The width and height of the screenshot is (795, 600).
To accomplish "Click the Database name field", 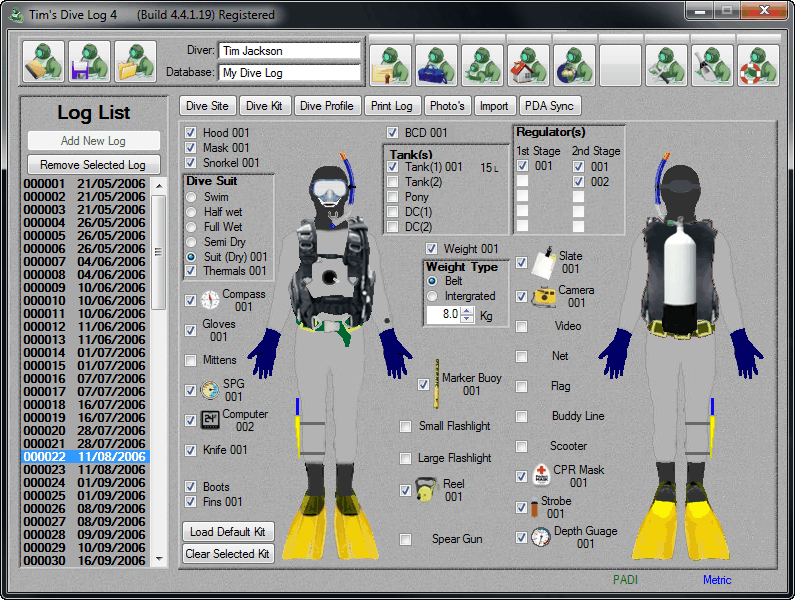I will pyautogui.click(x=290, y=73).
